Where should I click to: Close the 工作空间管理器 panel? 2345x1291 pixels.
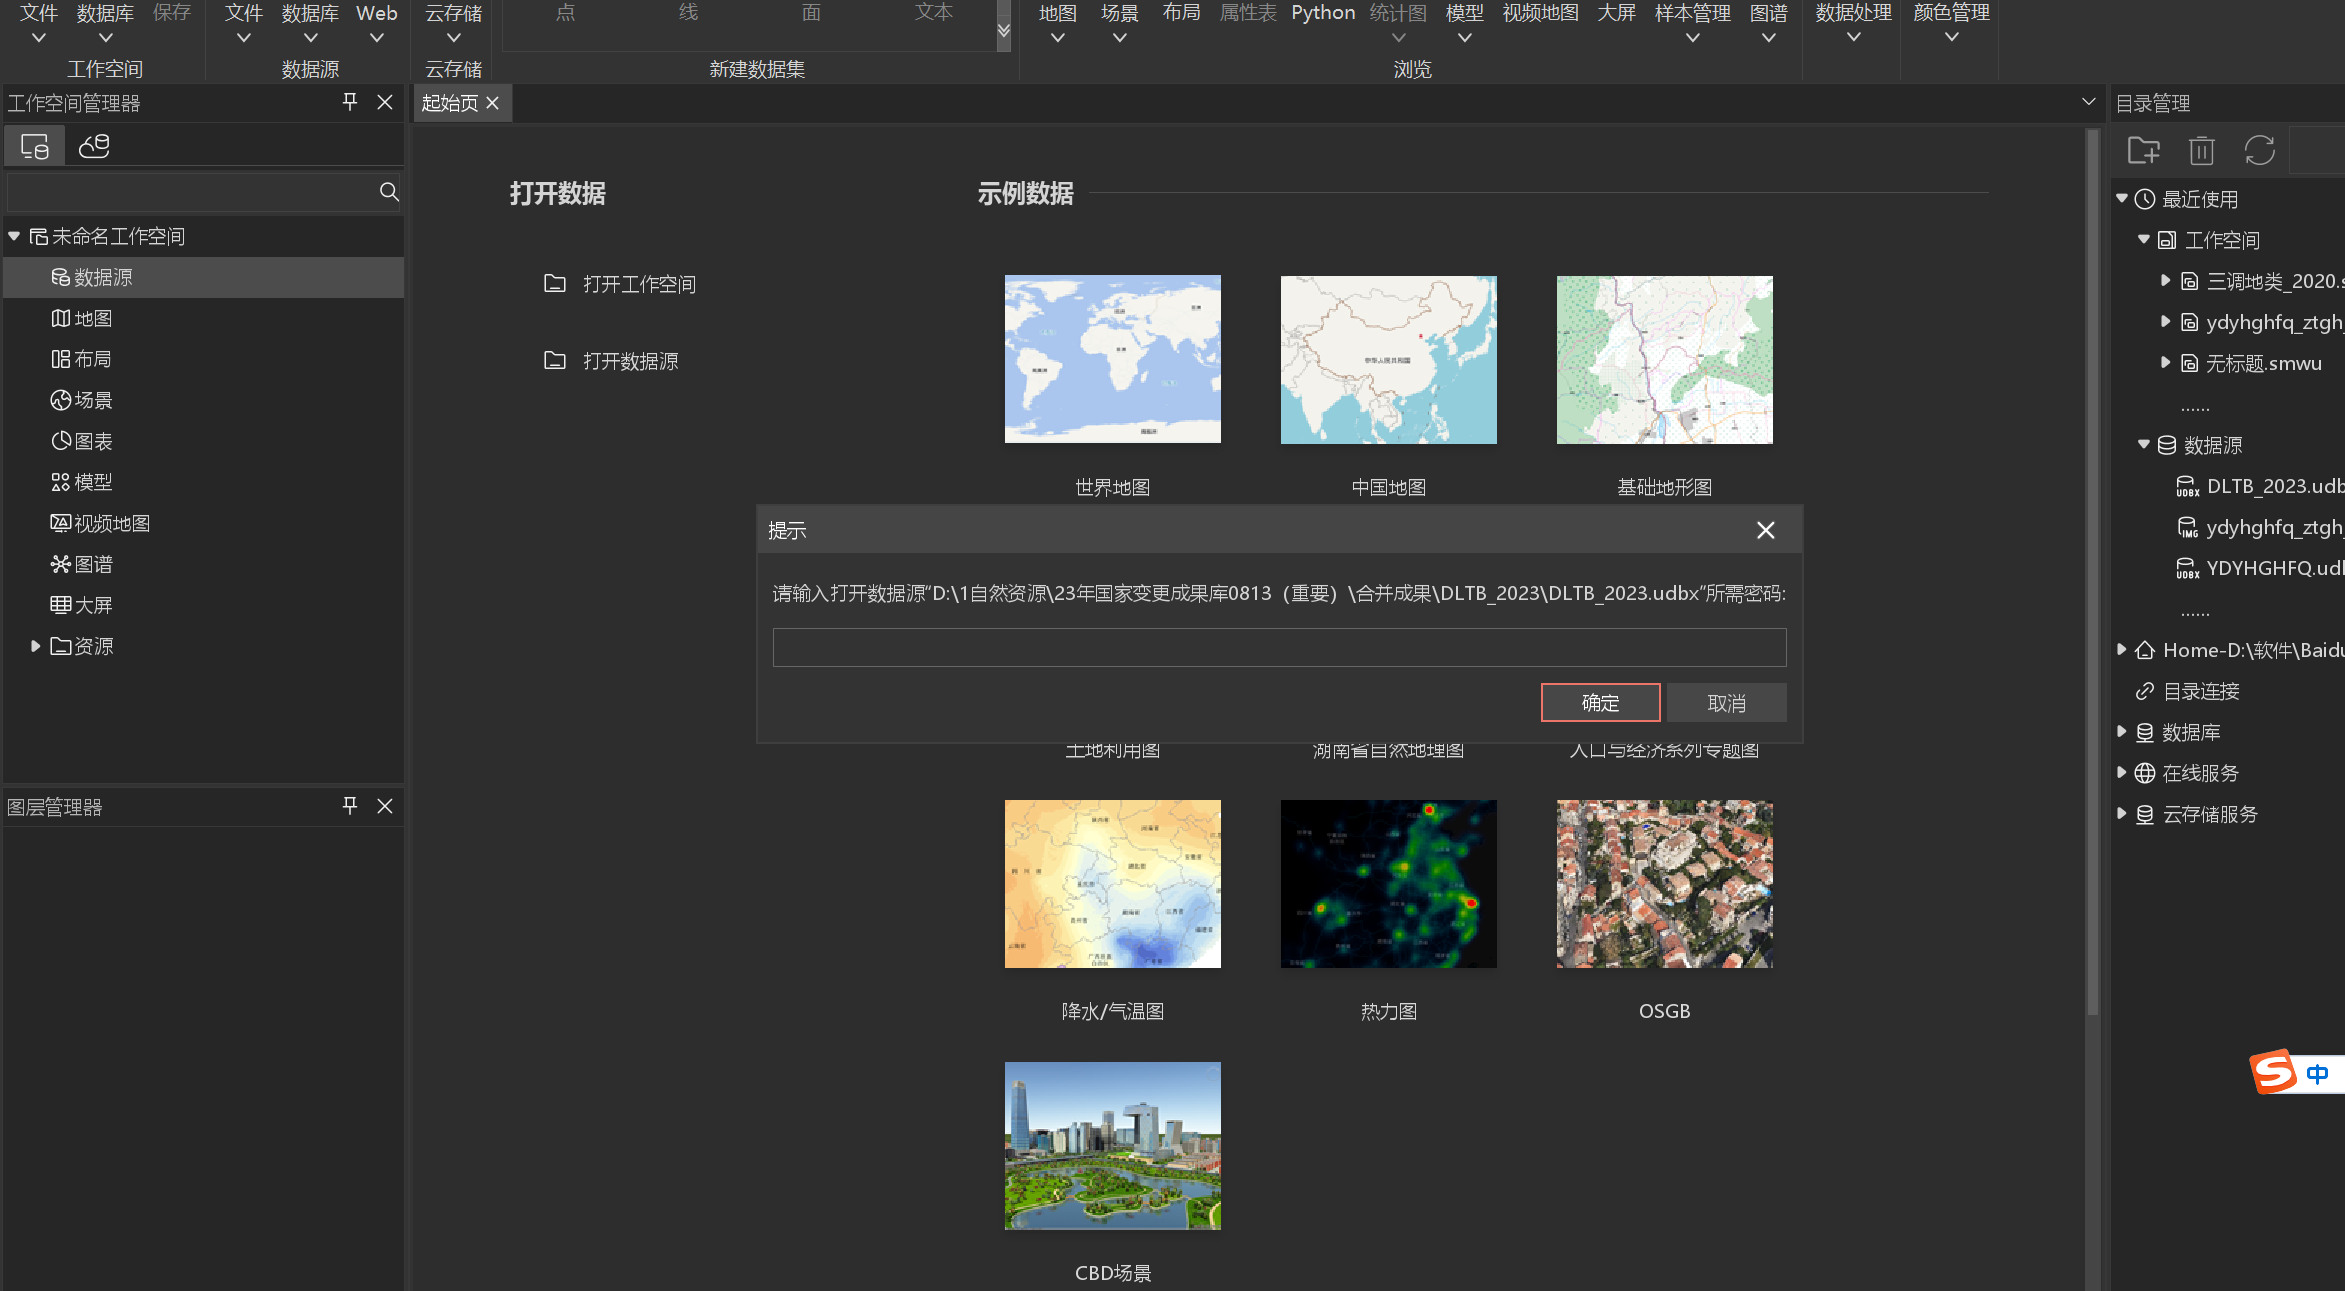tap(385, 102)
